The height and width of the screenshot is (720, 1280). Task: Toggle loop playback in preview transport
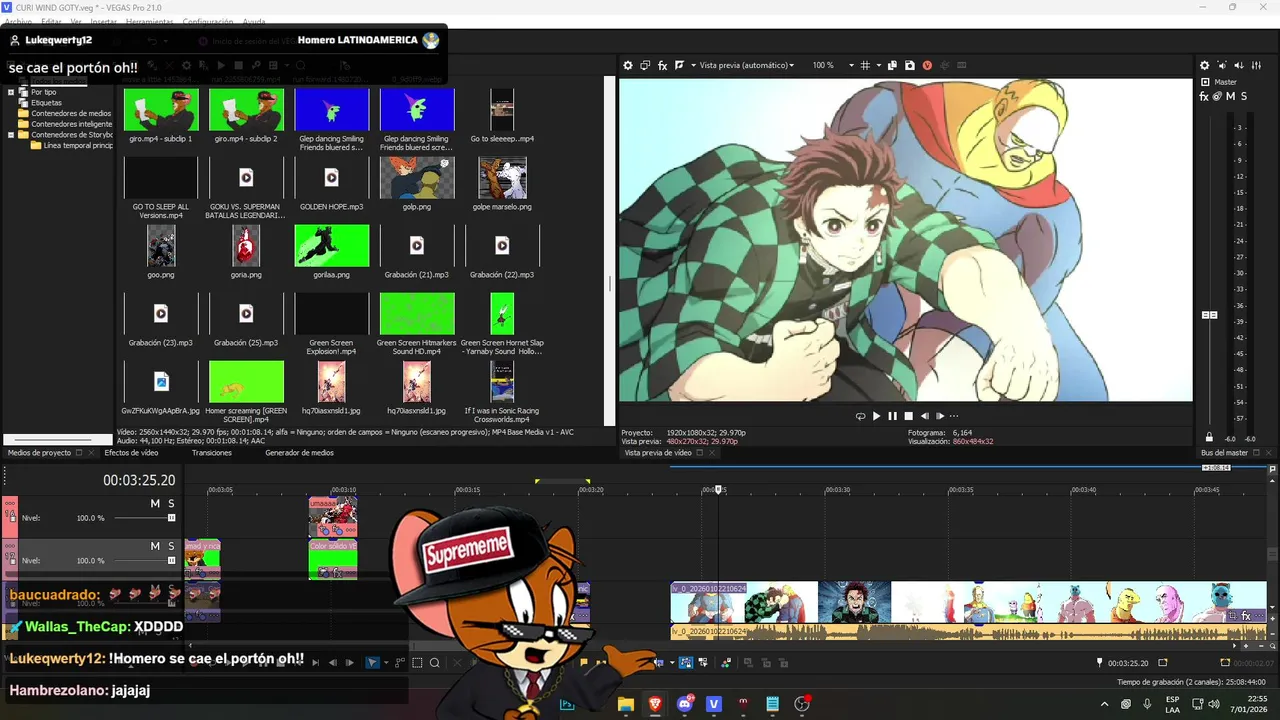(860, 416)
